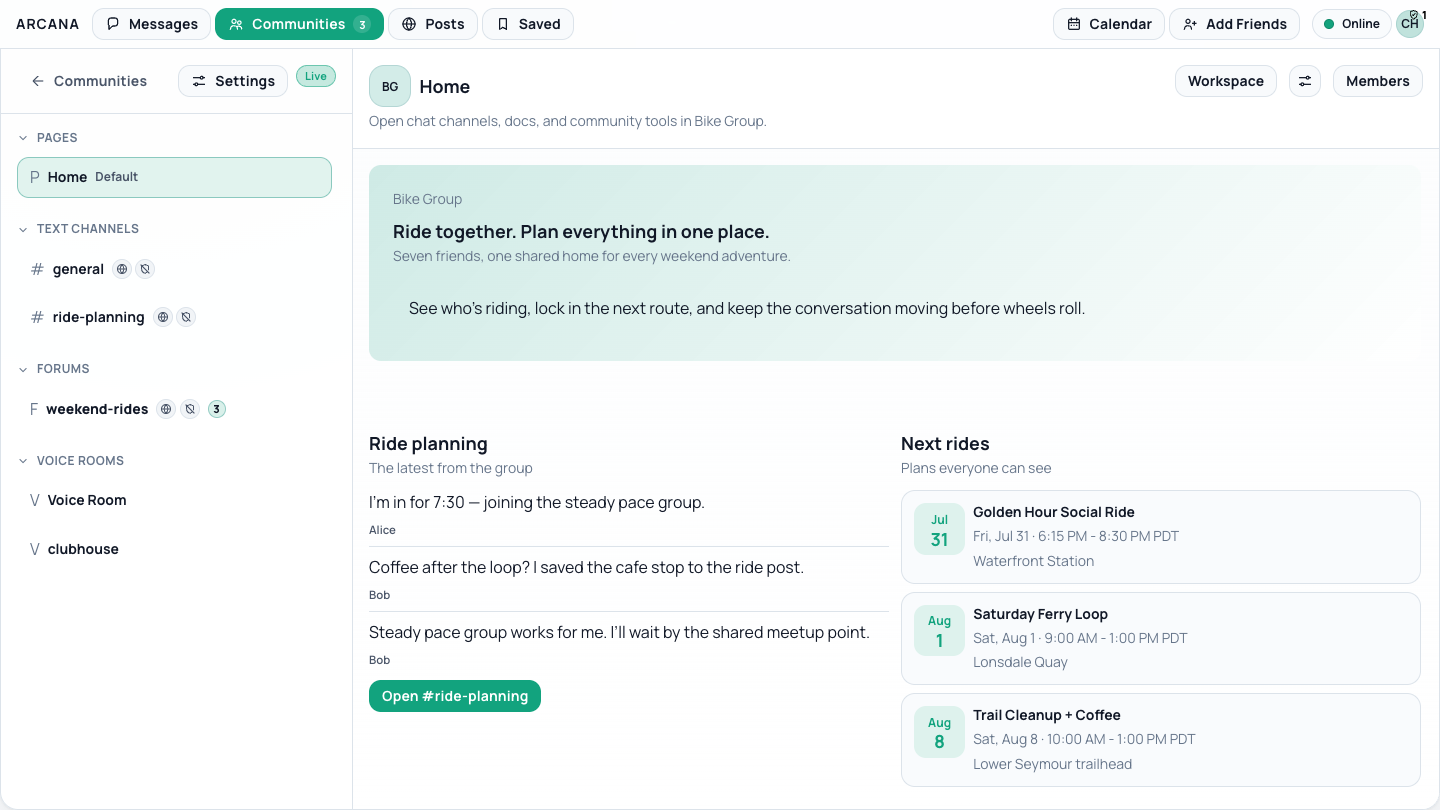
Task: Click the back arrow beside Communities
Action: pos(38,81)
